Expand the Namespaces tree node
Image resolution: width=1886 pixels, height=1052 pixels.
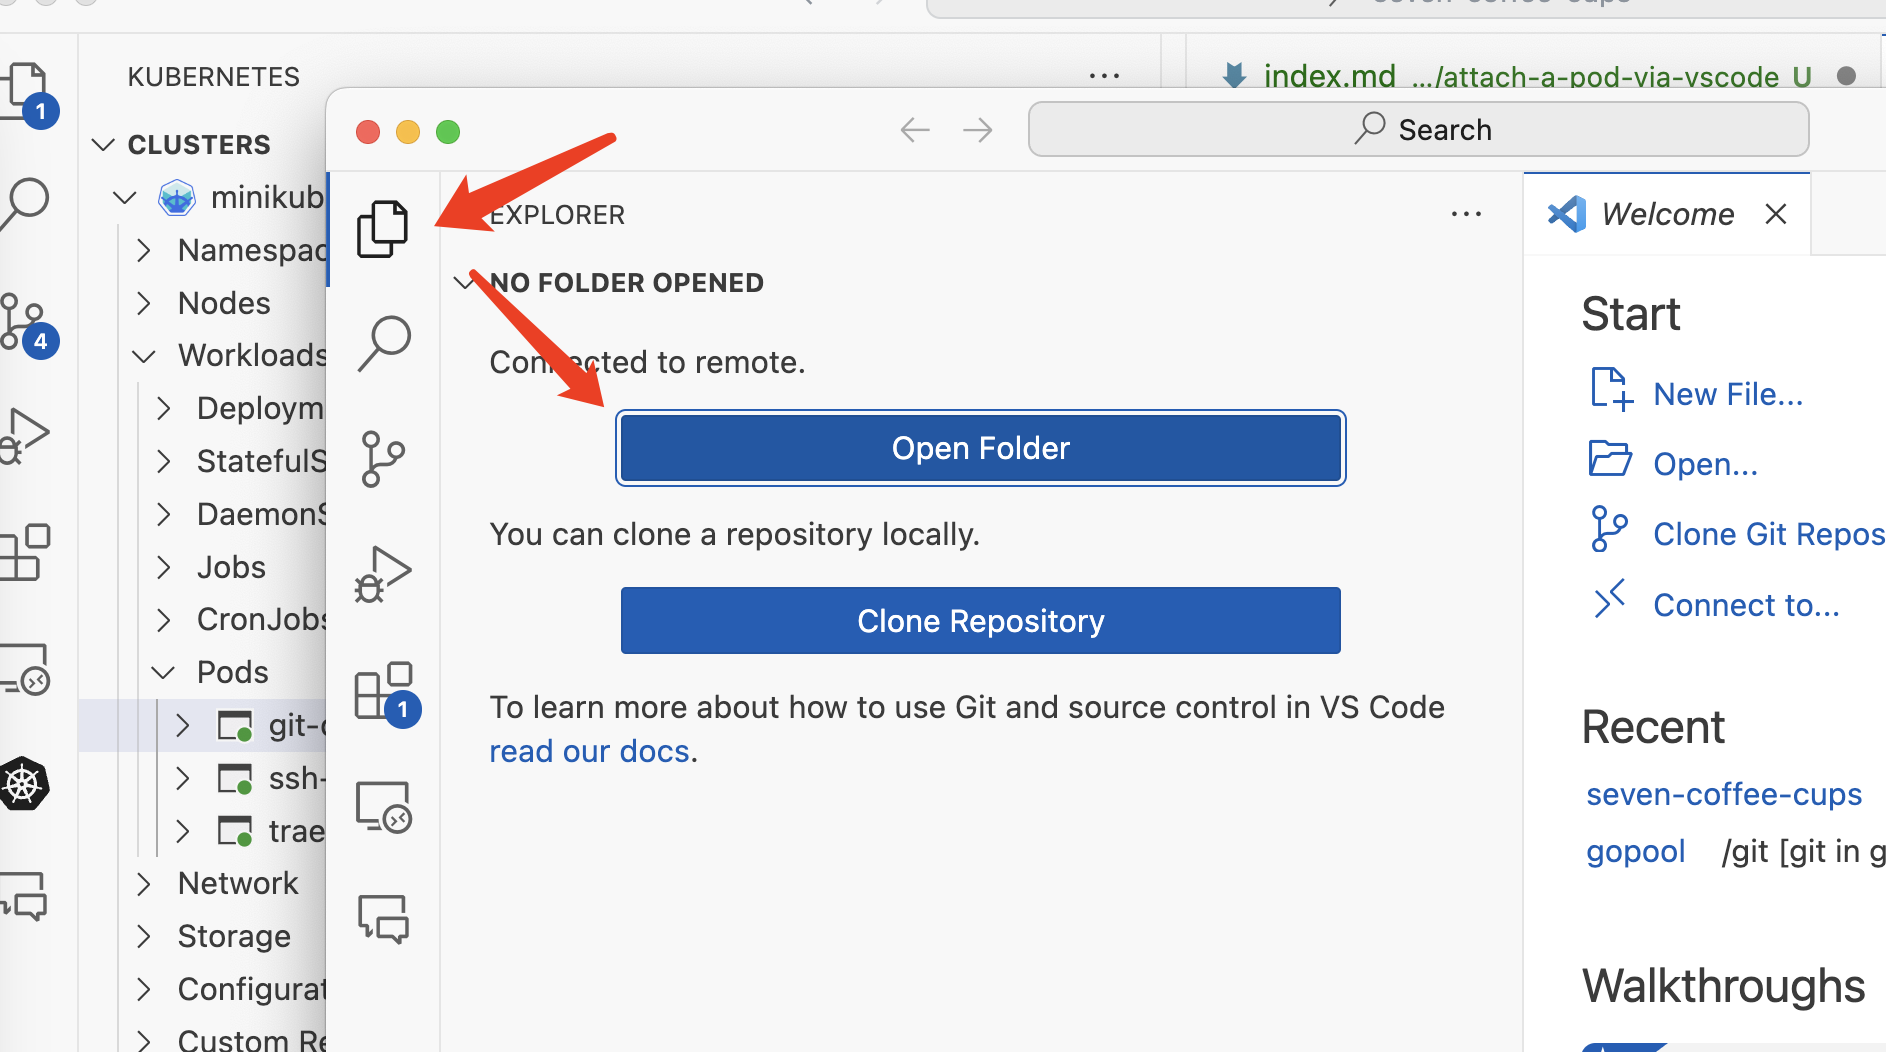(x=144, y=250)
